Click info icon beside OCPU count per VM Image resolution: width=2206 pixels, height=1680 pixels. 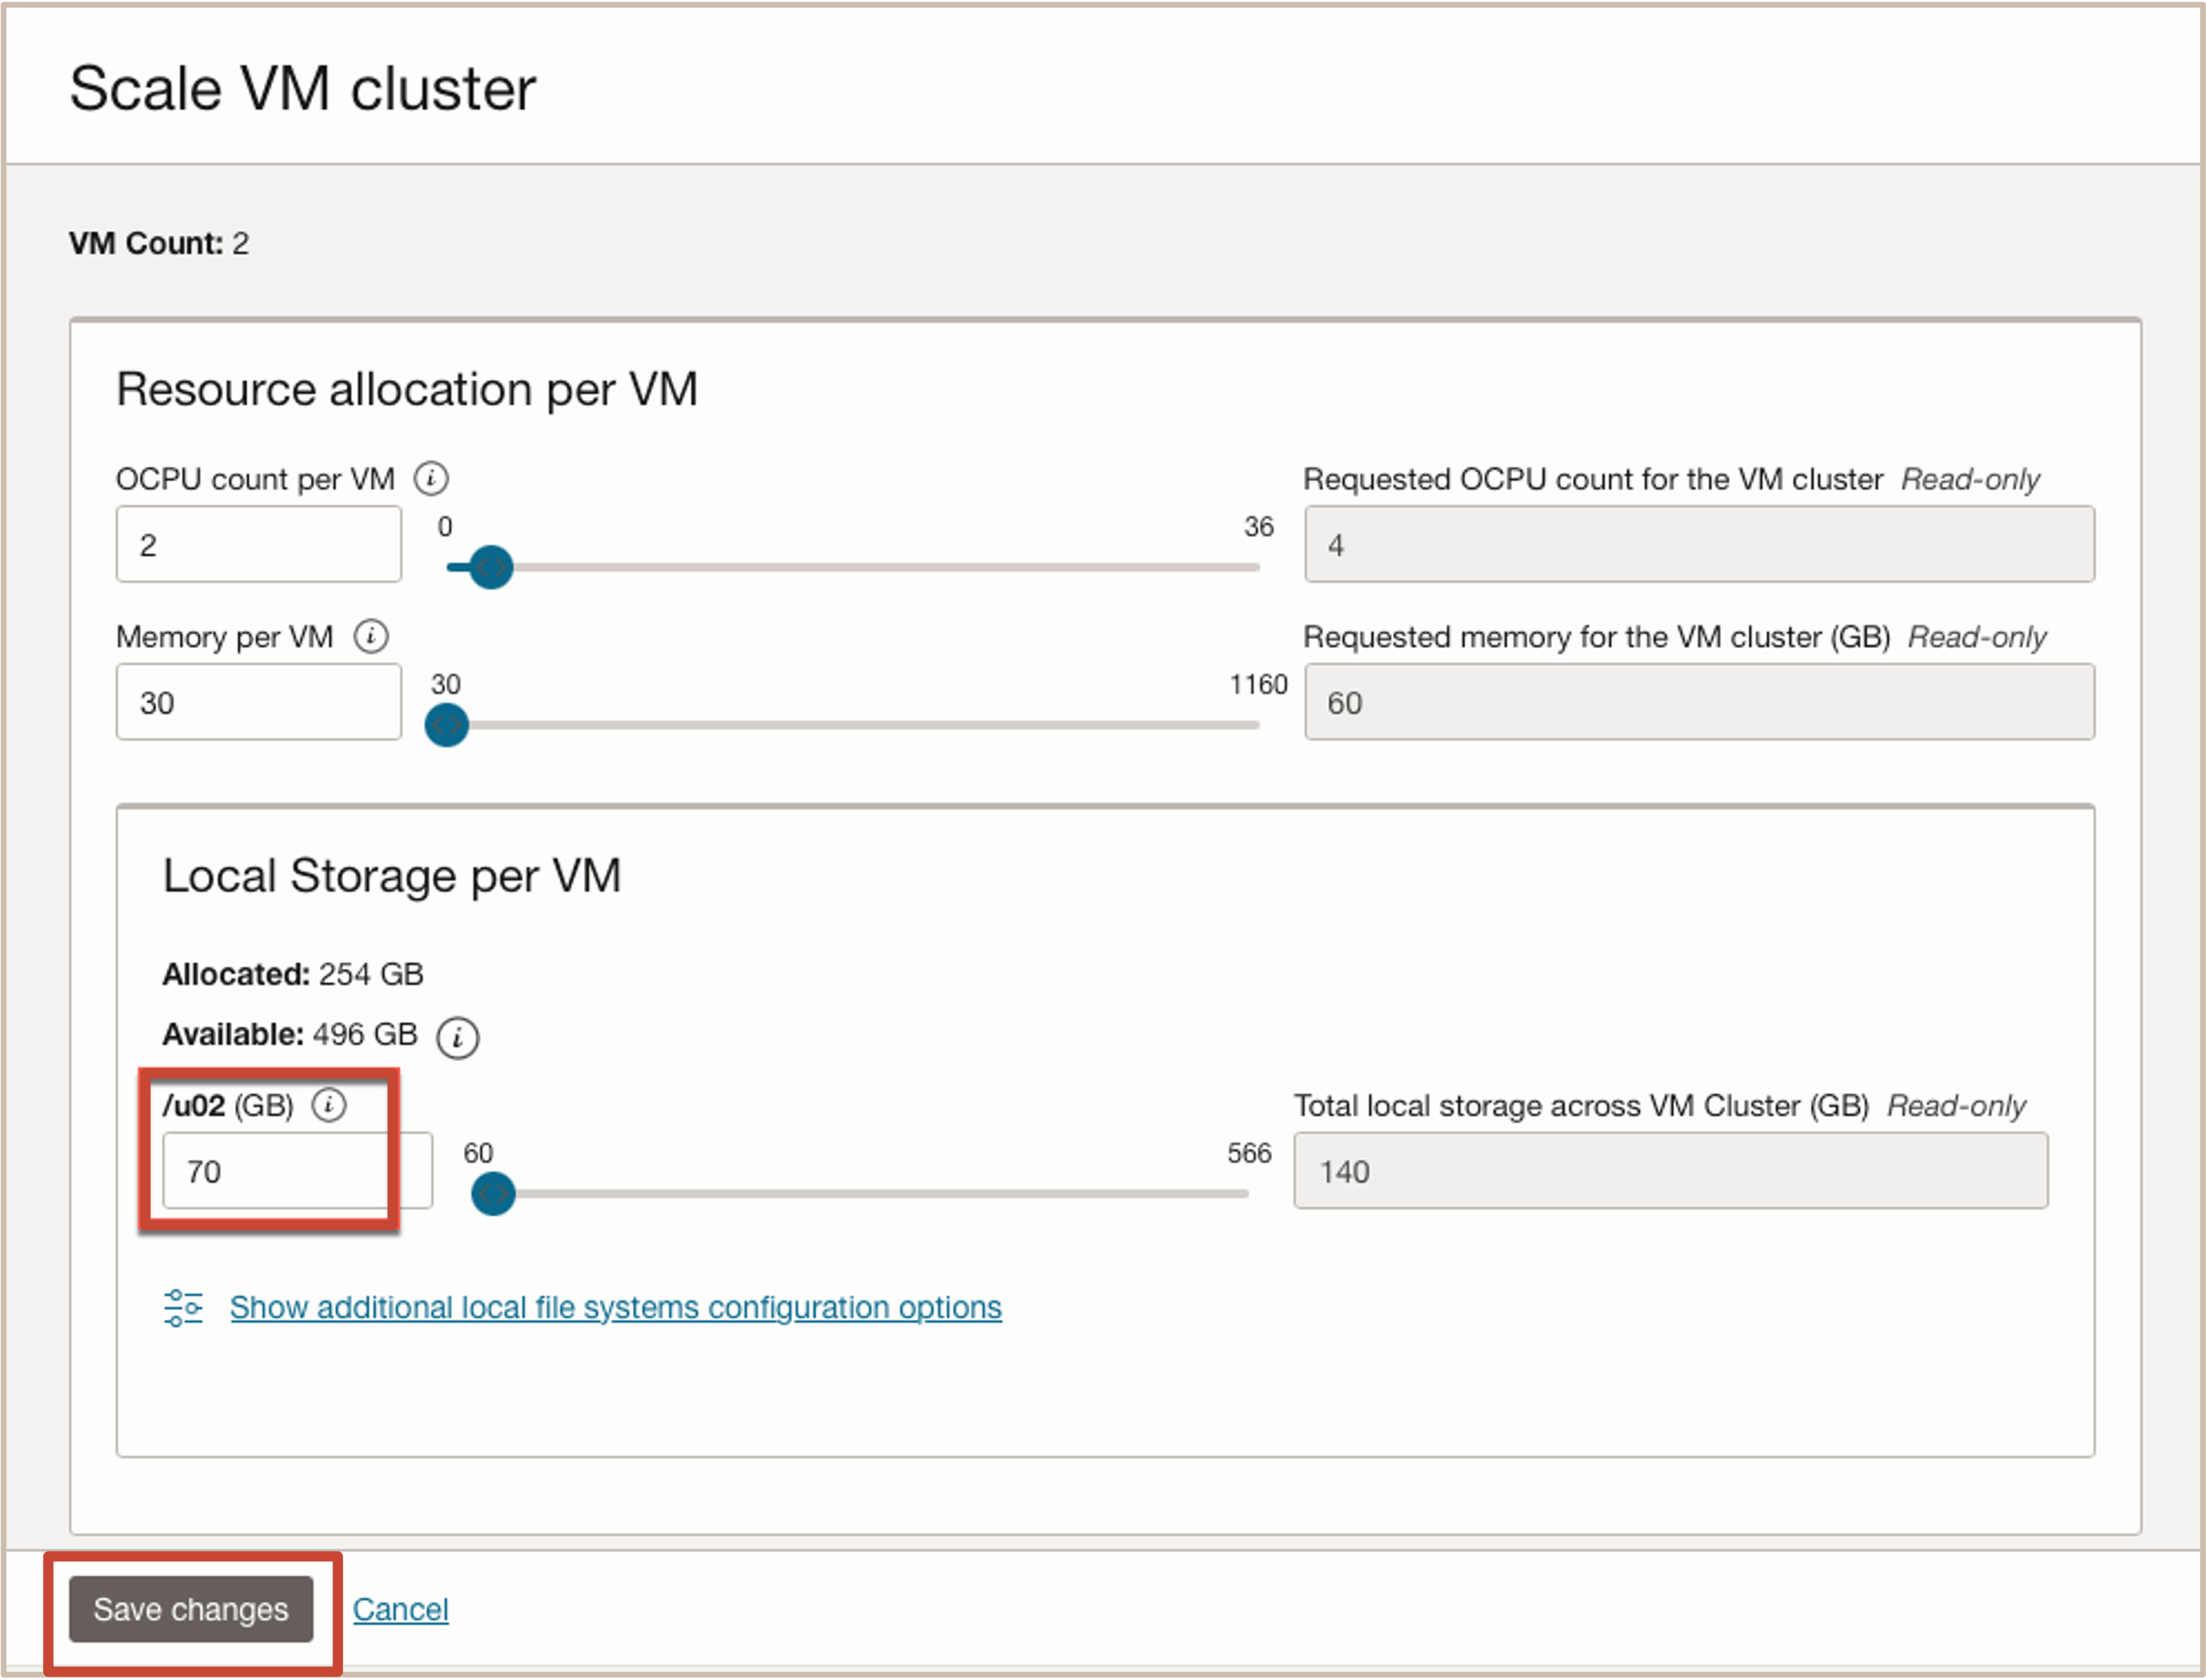click(431, 479)
